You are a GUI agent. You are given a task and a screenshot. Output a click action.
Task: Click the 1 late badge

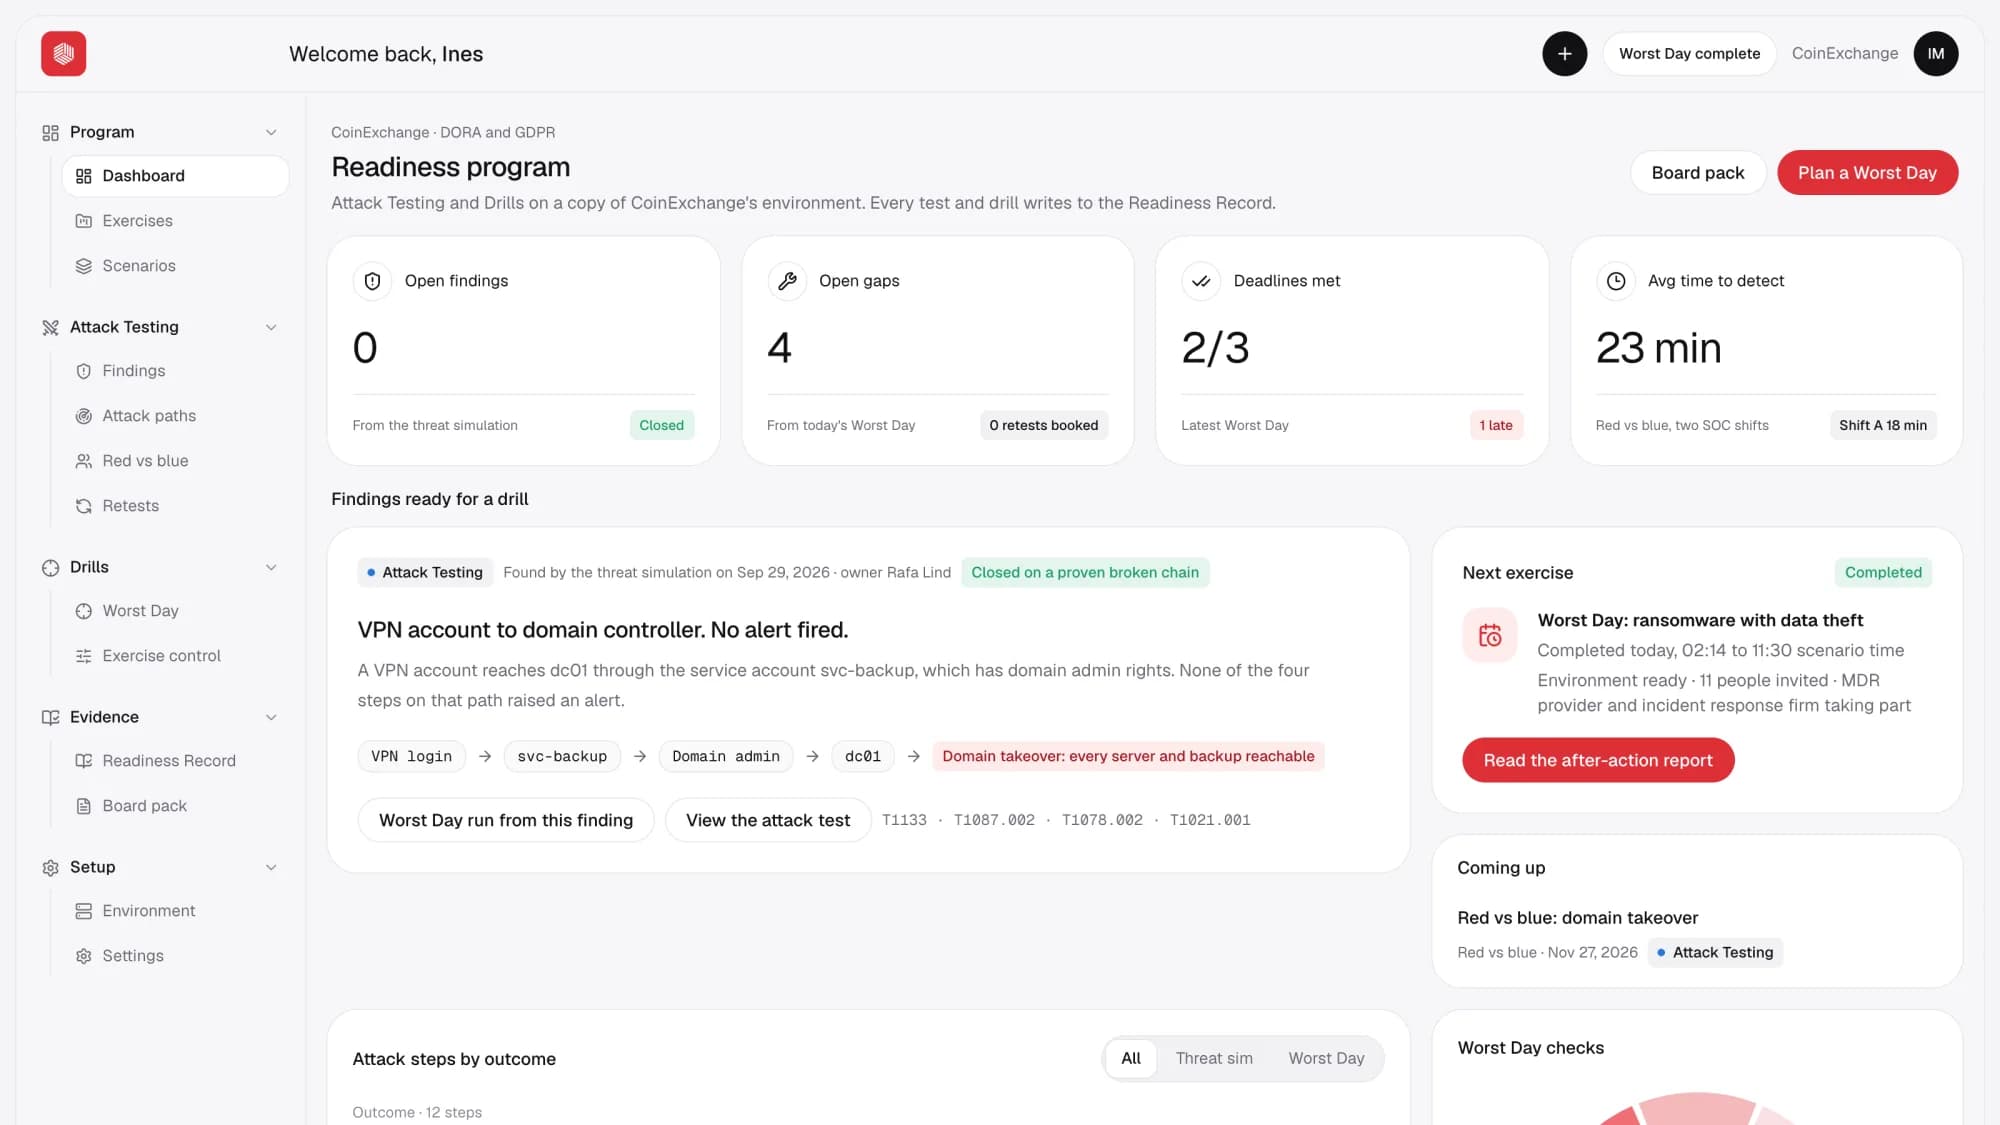click(x=1496, y=425)
